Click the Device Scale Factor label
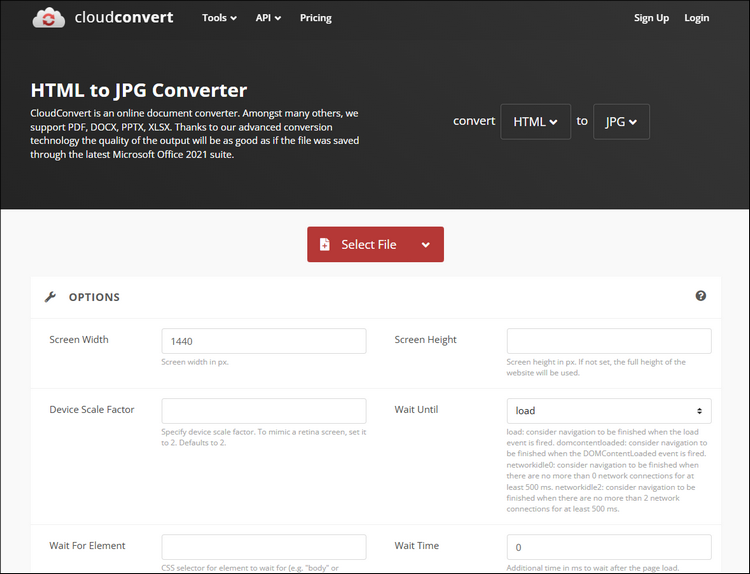This screenshot has height=574, width=750. (92, 409)
